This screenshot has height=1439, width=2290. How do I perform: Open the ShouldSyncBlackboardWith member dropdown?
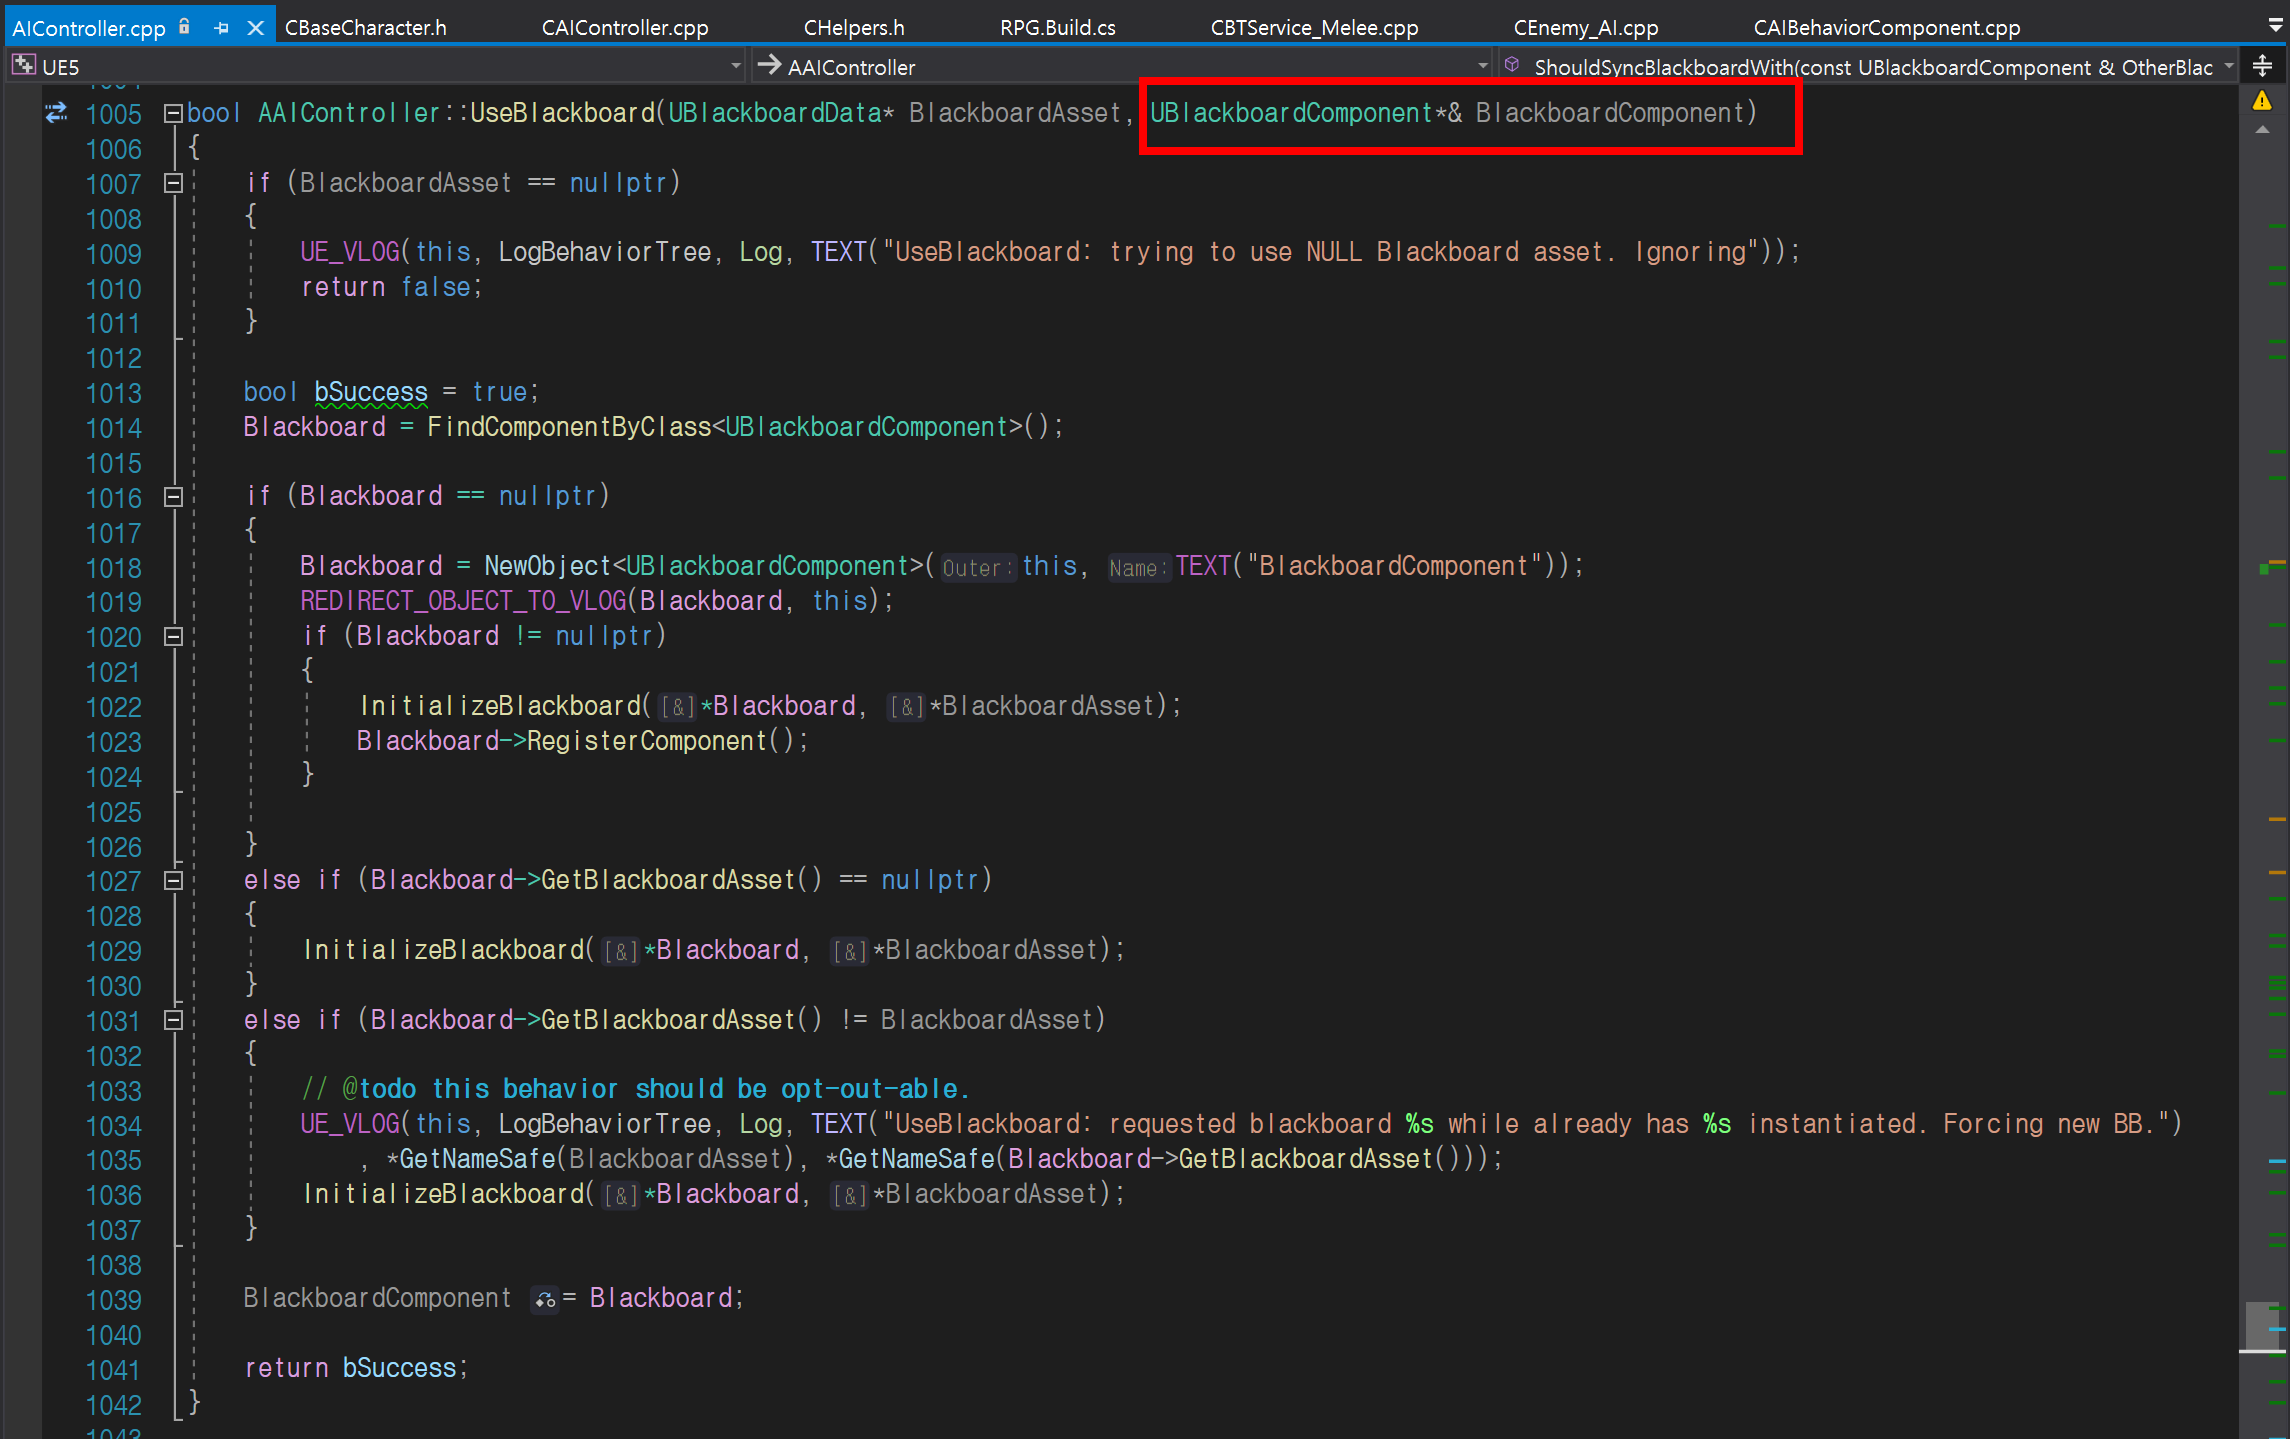[1868, 67]
